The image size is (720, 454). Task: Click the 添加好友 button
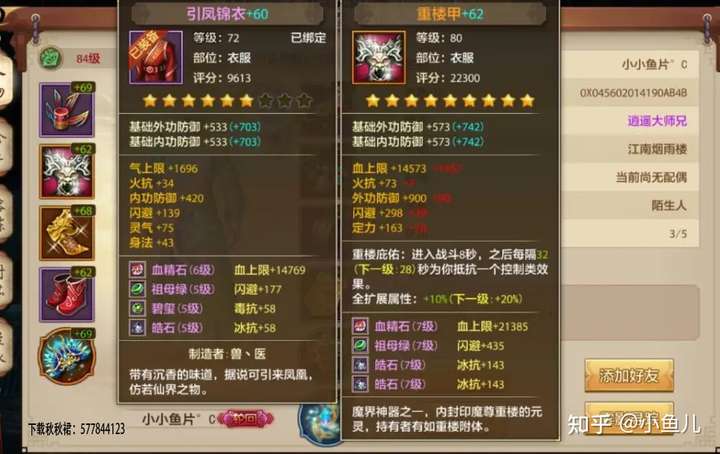point(629,376)
